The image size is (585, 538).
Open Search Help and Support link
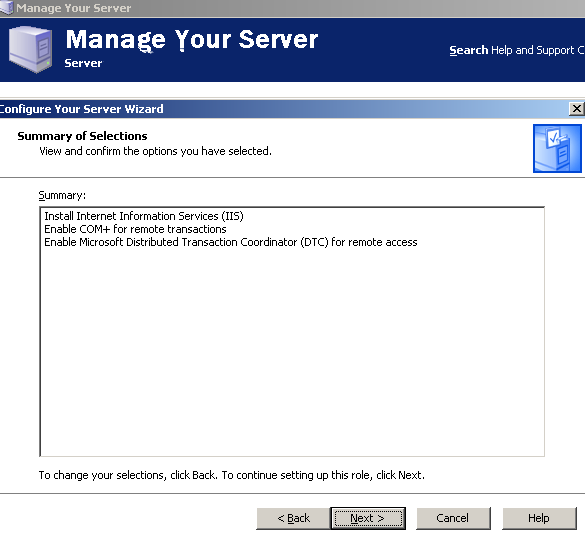pyautogui.click(x=517, y=50)
